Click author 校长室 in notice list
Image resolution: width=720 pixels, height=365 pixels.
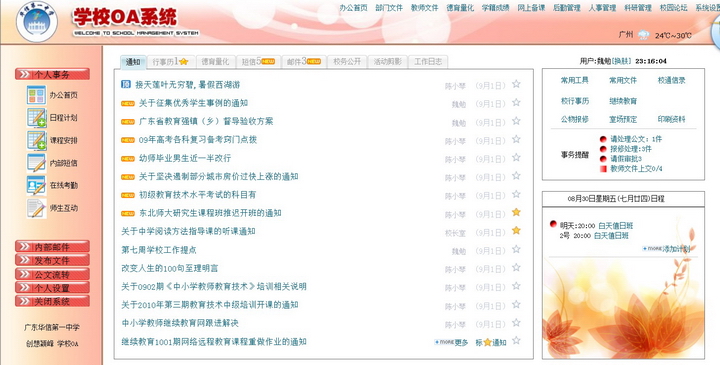(455, 233)
